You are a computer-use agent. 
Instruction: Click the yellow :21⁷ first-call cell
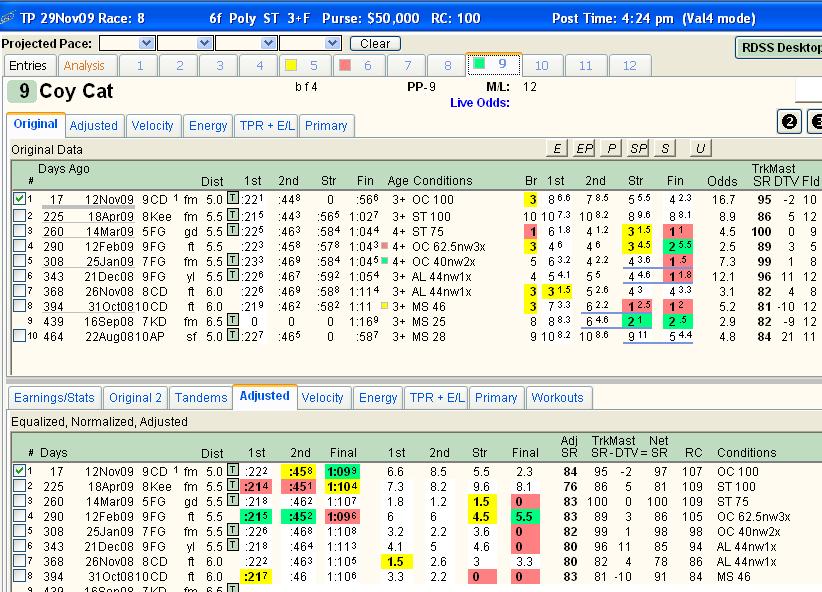pyautogui.click(x=257, y=576)
